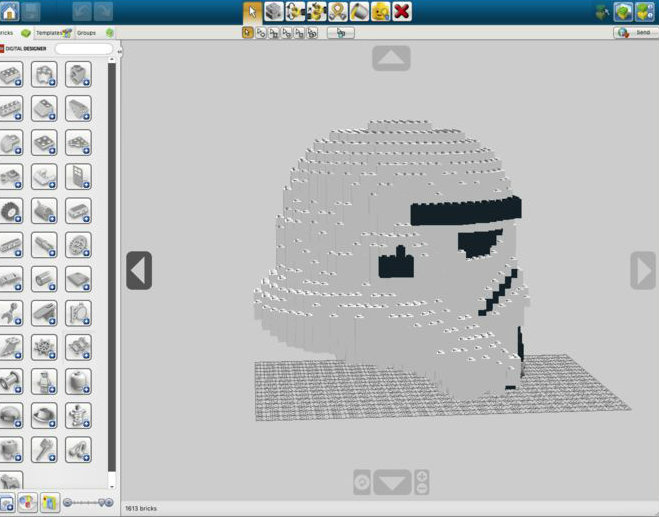The height and width of the screenshot is (517, 659).
Task: Open the tile category
Action: [78, 279]
